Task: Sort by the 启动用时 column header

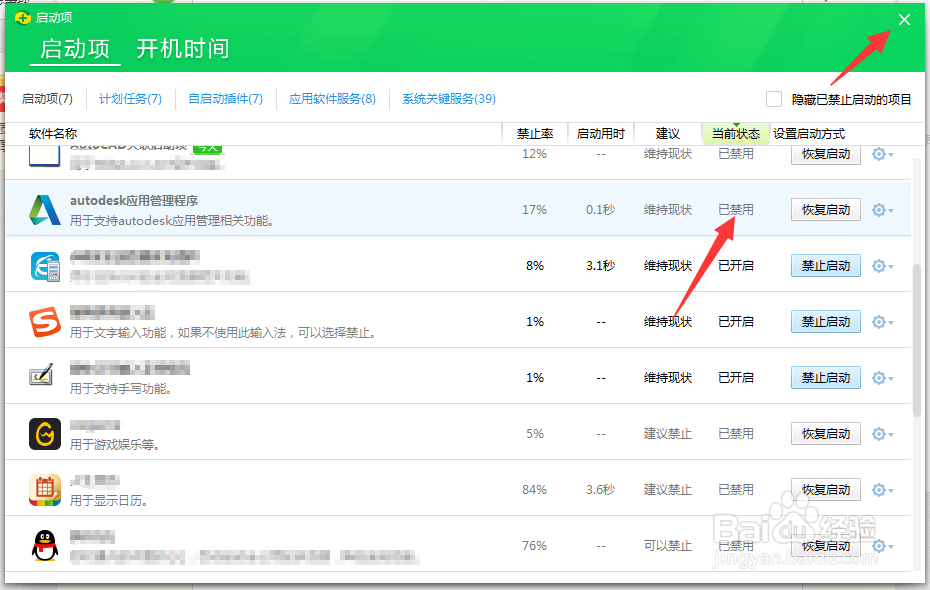Action: 601,133
